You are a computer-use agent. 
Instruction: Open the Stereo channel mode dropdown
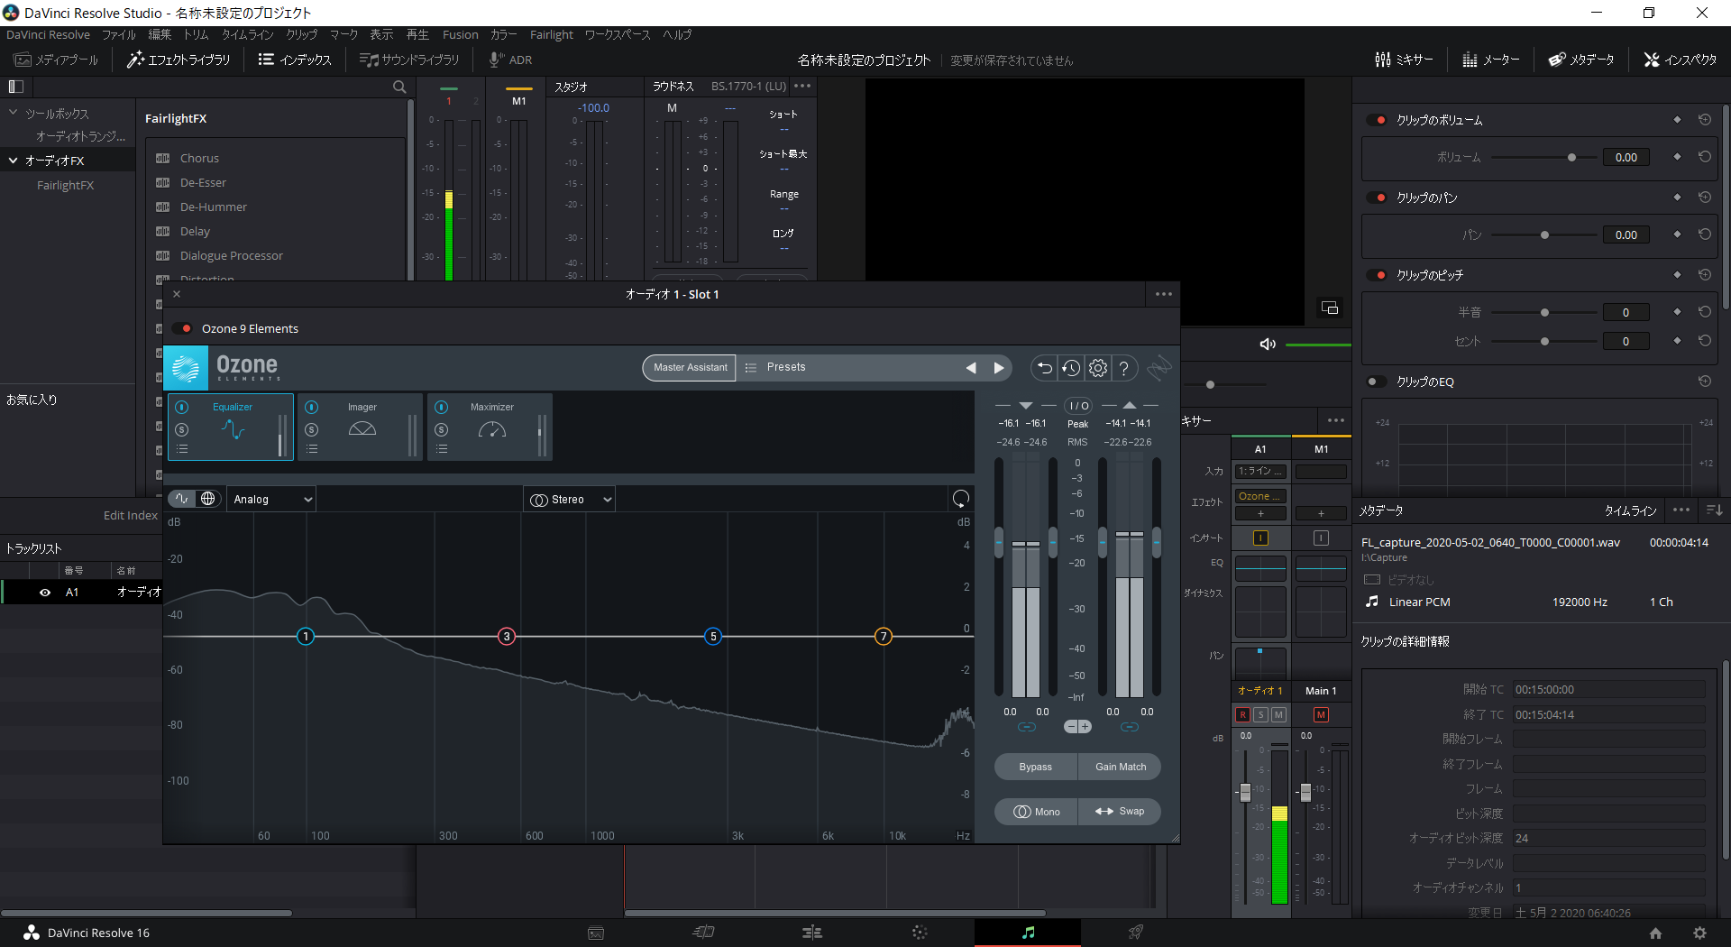(570, 499)
